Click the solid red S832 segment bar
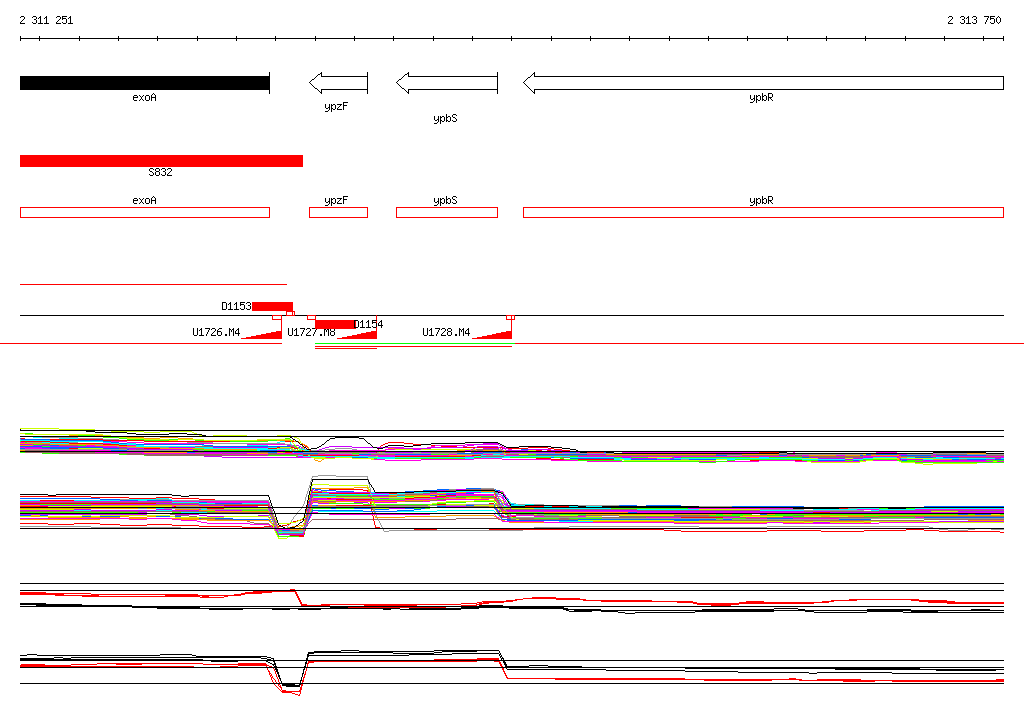 (161, 161)
